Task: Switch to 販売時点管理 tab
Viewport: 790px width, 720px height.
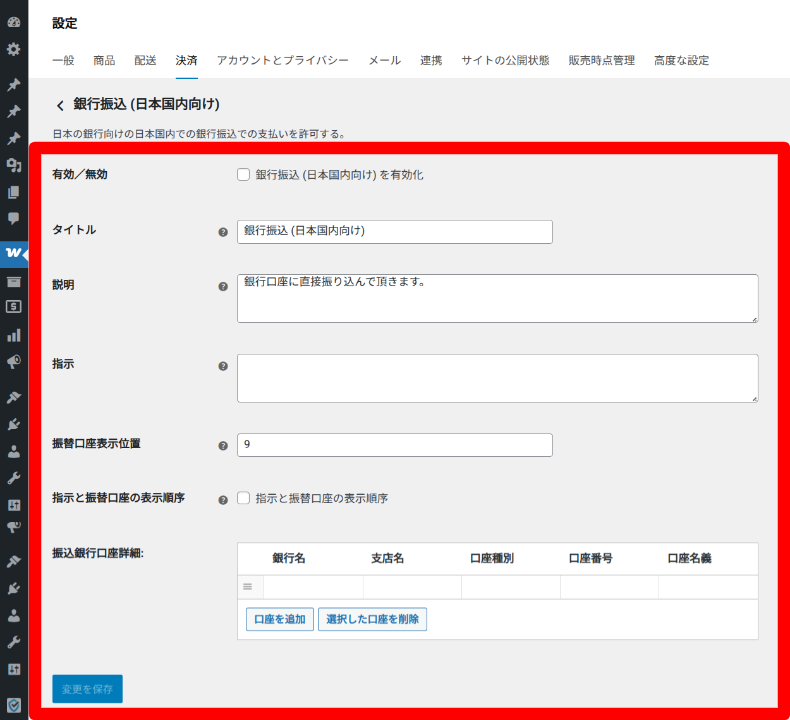Action: click(602, 60)
